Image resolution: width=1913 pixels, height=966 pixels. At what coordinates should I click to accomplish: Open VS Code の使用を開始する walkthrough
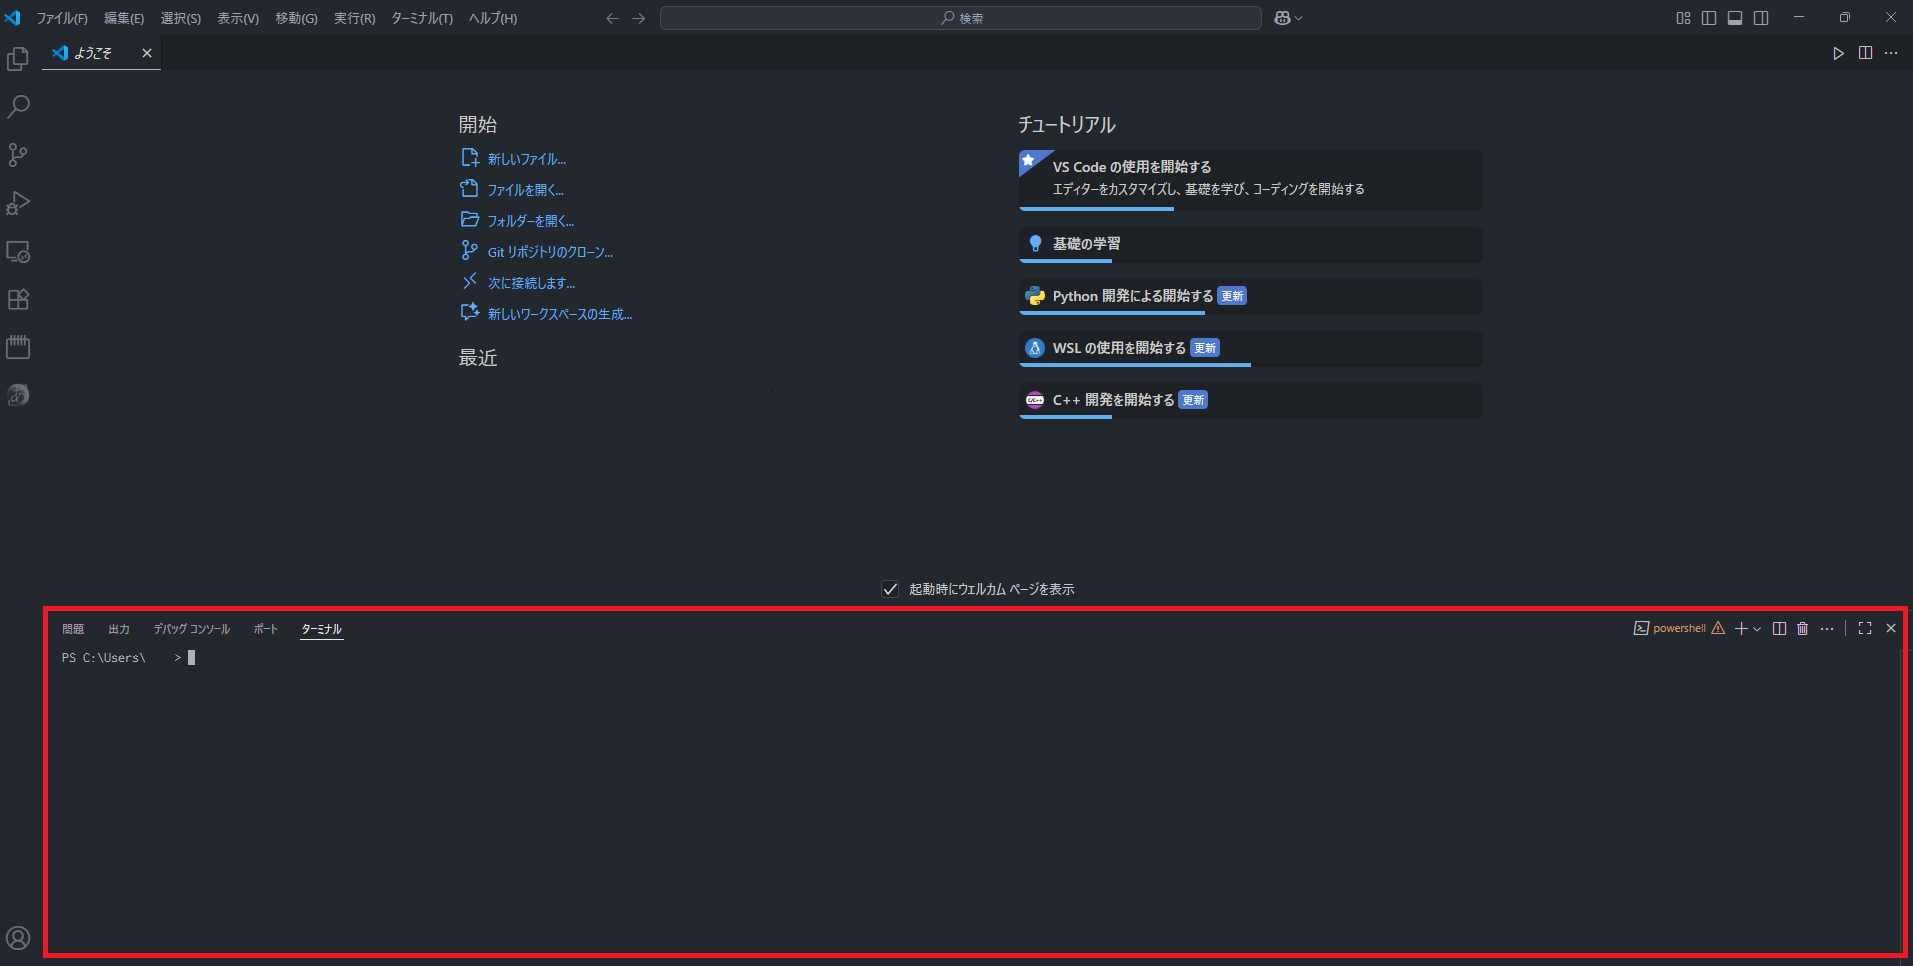(1250, 180)
